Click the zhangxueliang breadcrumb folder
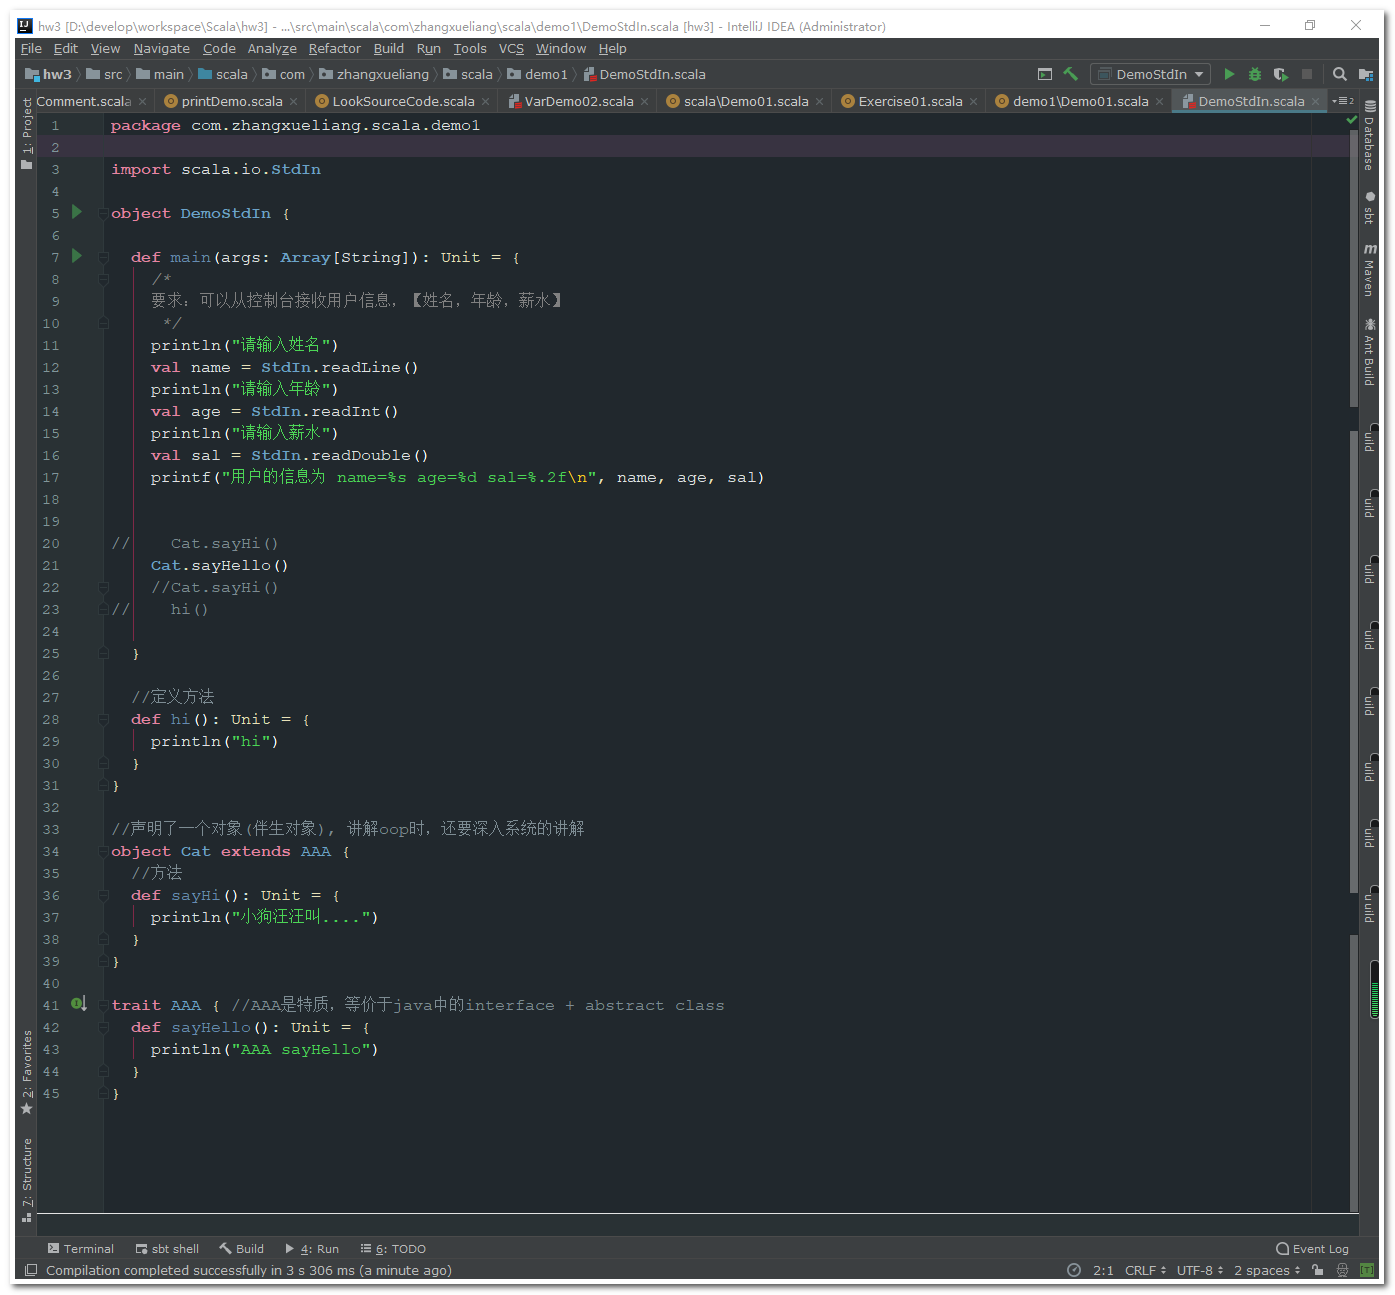The height and width of the screenshot is (1295, 1395). [375, 74]
